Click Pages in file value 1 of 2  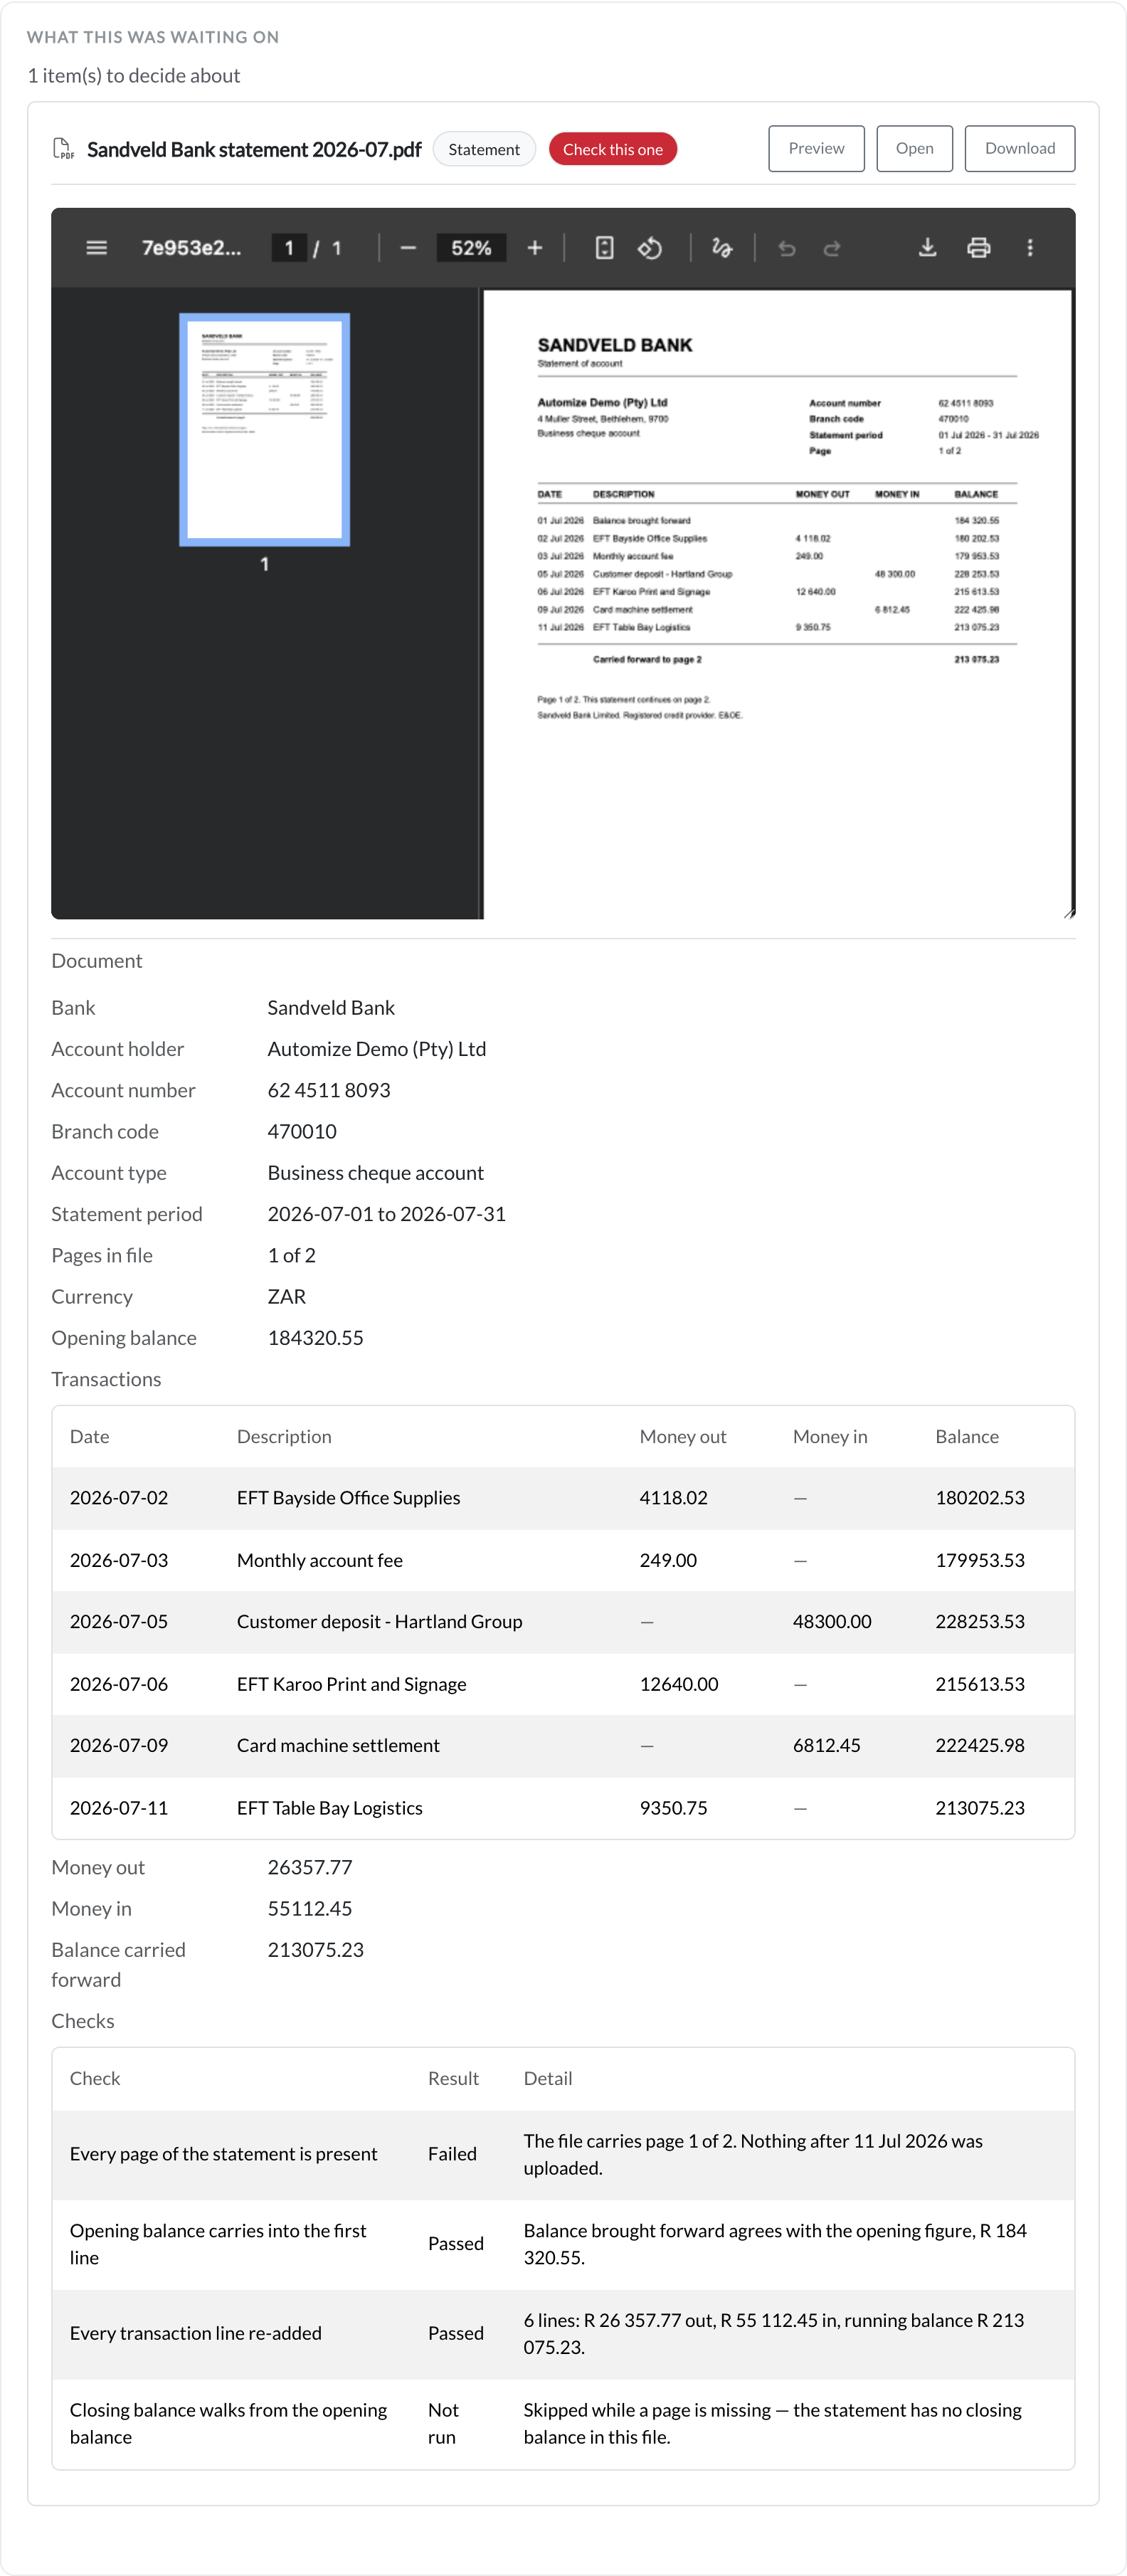[291, 1255]
